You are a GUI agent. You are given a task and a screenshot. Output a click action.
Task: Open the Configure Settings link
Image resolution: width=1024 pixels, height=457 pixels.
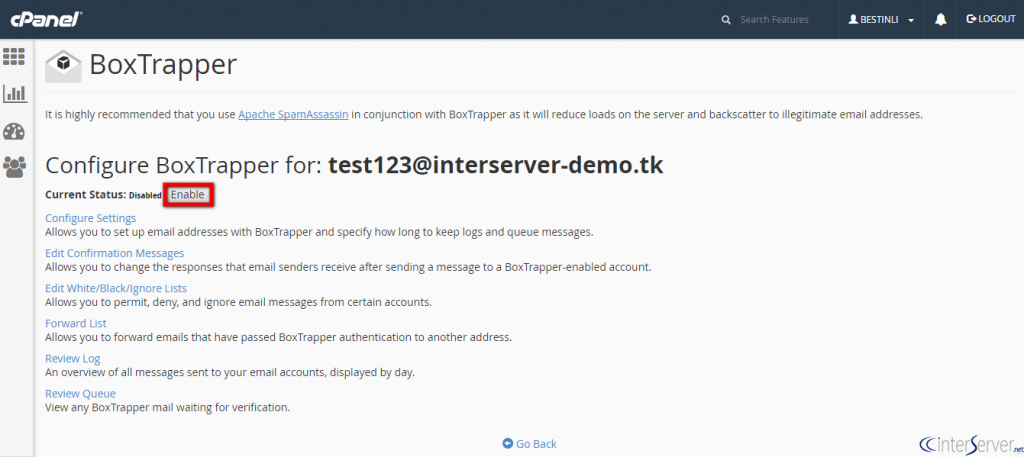click(x=90, y=218)
